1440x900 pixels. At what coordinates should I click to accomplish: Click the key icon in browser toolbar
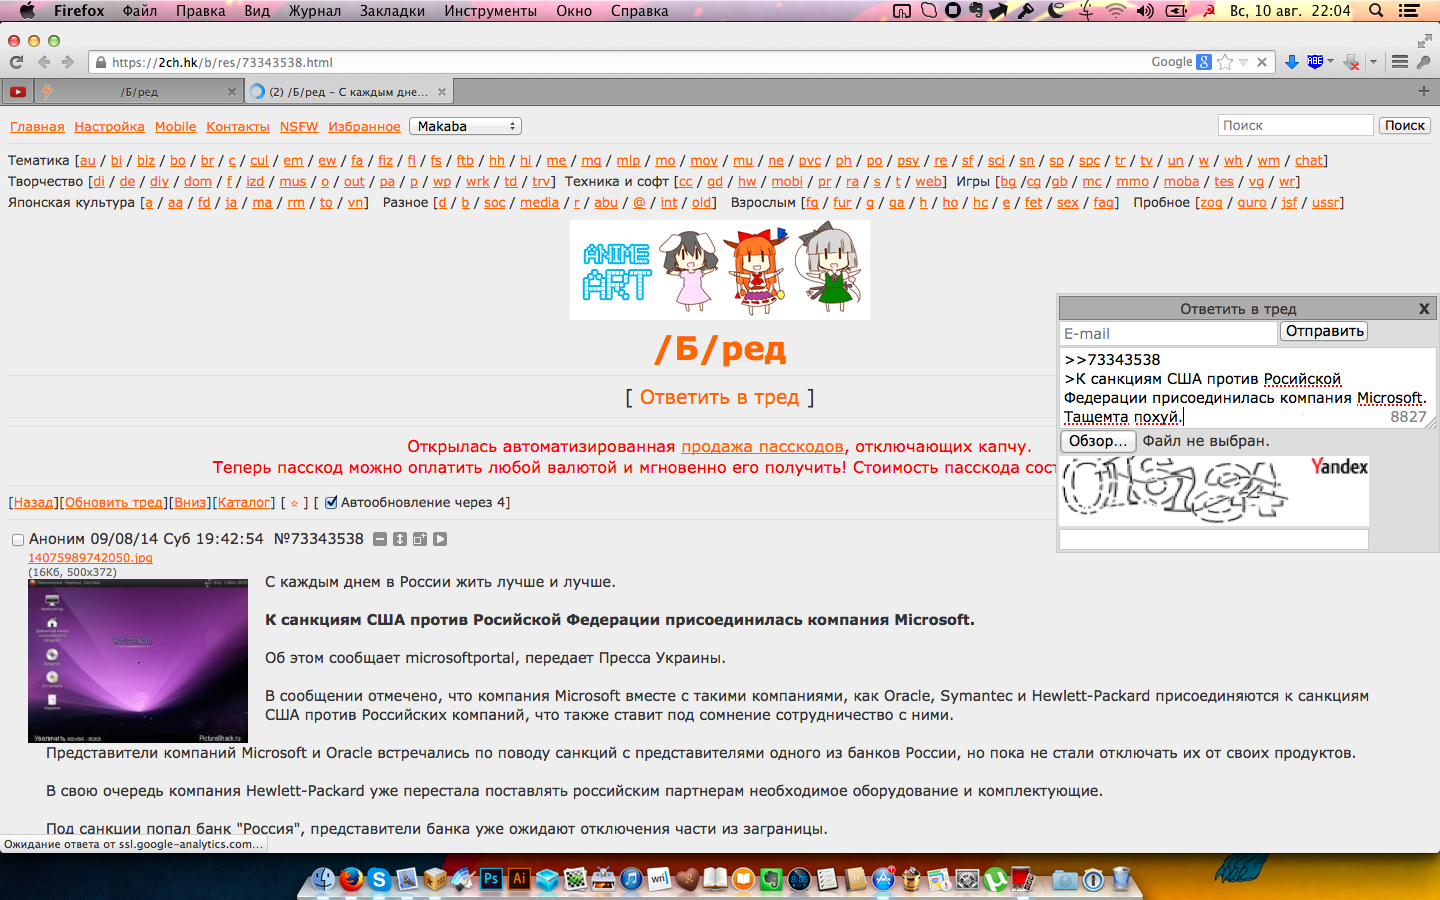tap(1424, 62)
